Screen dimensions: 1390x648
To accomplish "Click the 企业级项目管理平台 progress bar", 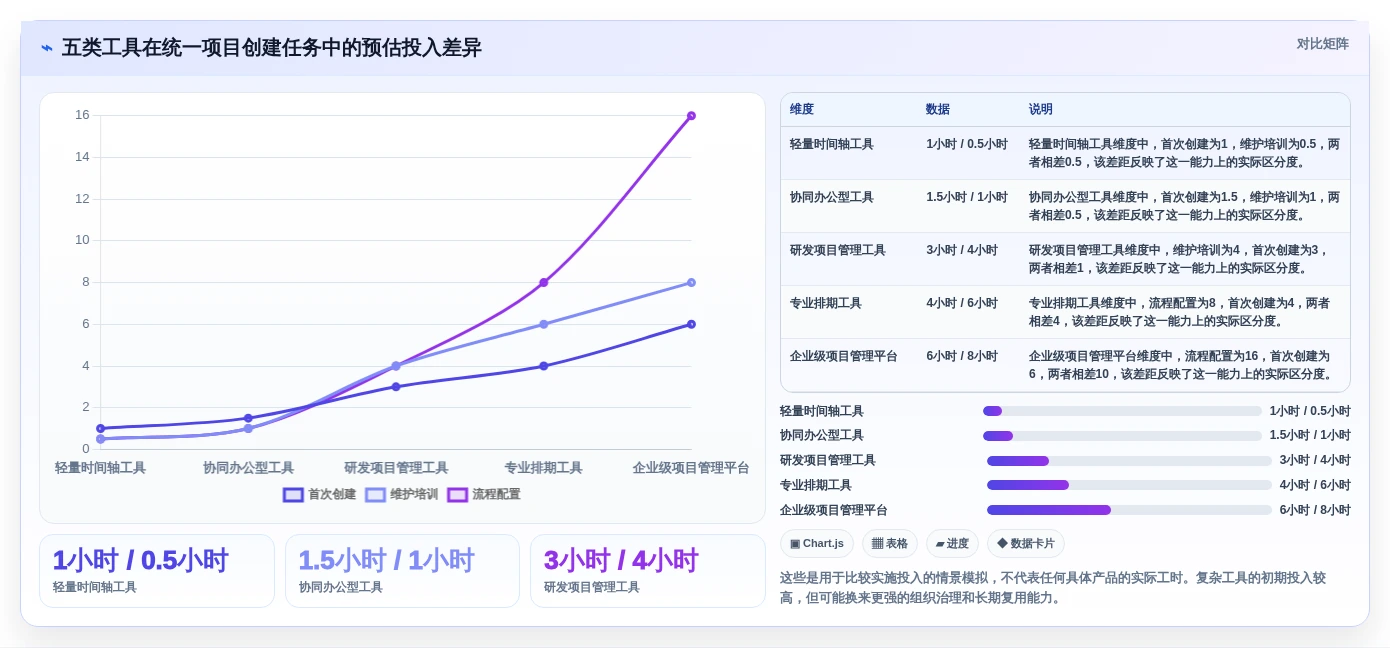I will (x=1129, y=510).
